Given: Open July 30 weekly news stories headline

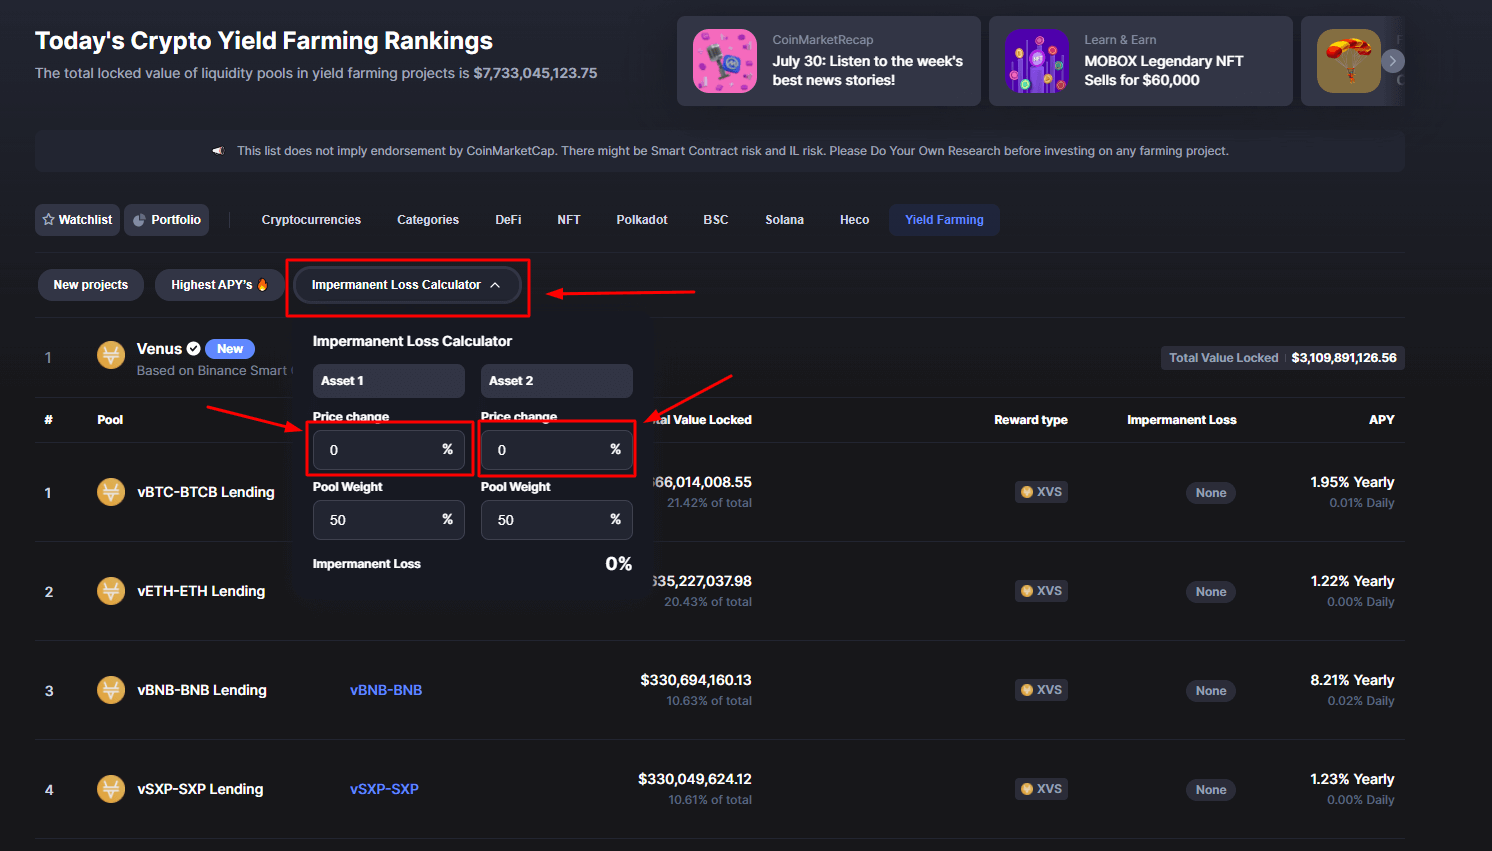Looking at the screenshot, I should [x=868, y=70].
